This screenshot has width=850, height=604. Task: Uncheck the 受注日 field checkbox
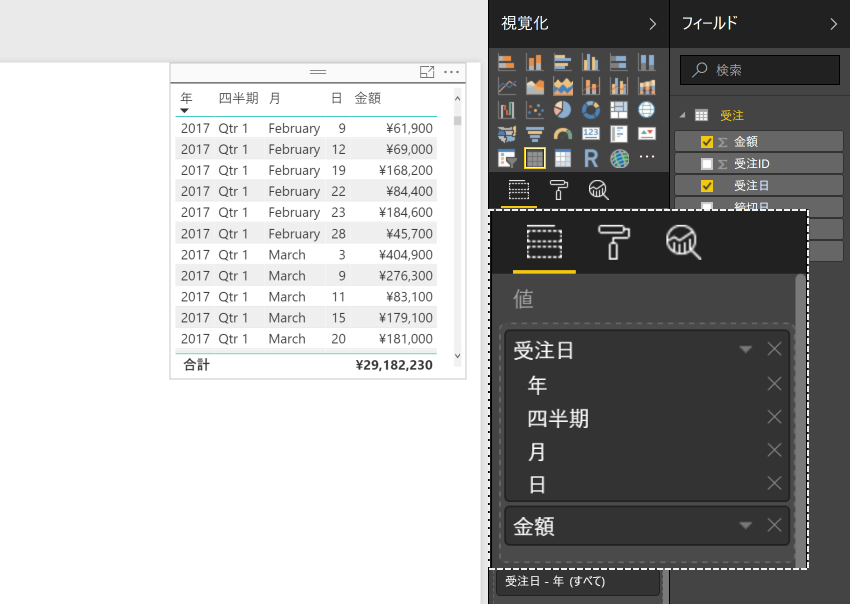pos(706,186)
